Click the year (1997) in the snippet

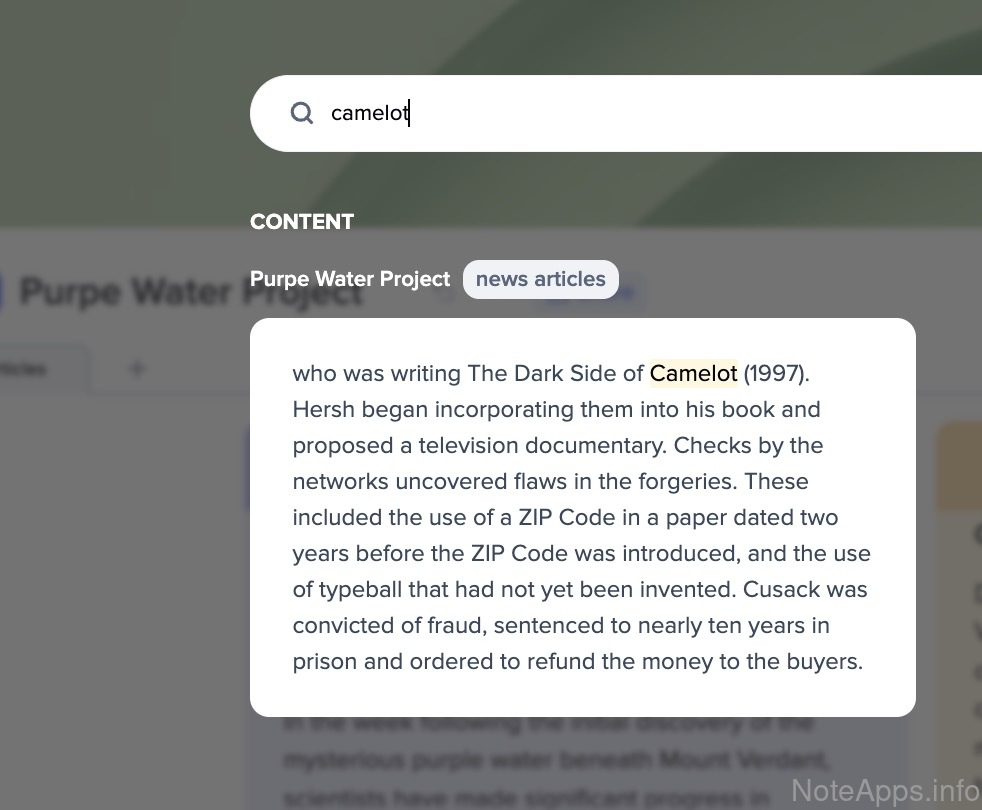point(776,373)
